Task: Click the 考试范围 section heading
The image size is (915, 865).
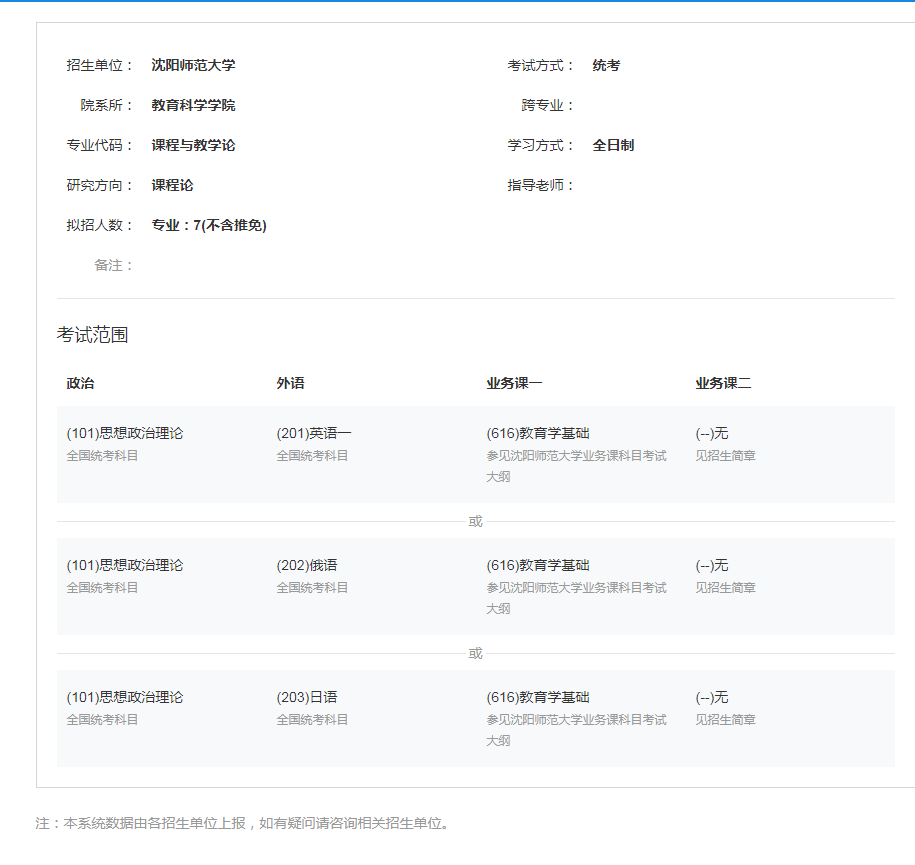Action: [x=92, y=335]
